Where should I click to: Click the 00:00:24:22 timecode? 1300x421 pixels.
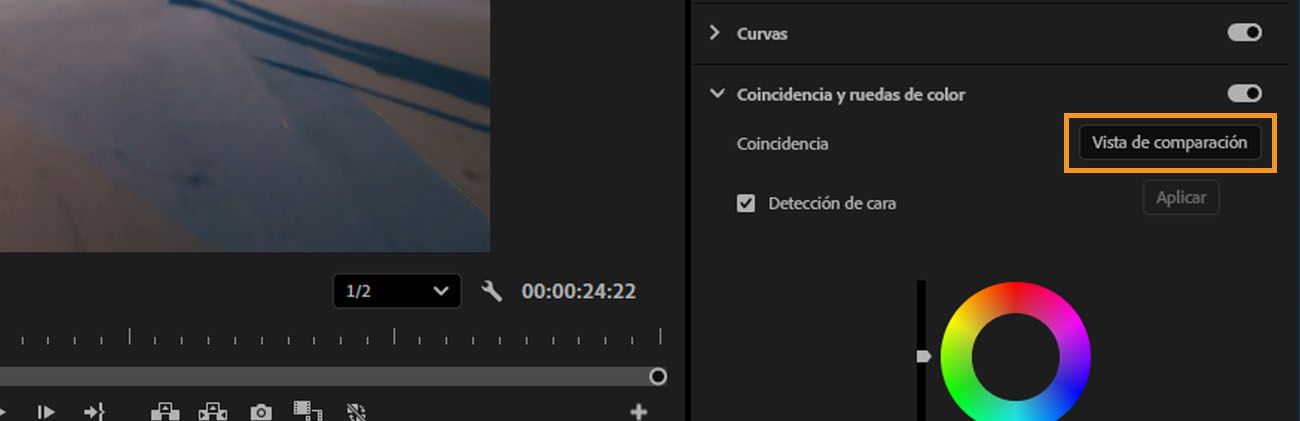[x=578, y=292]
